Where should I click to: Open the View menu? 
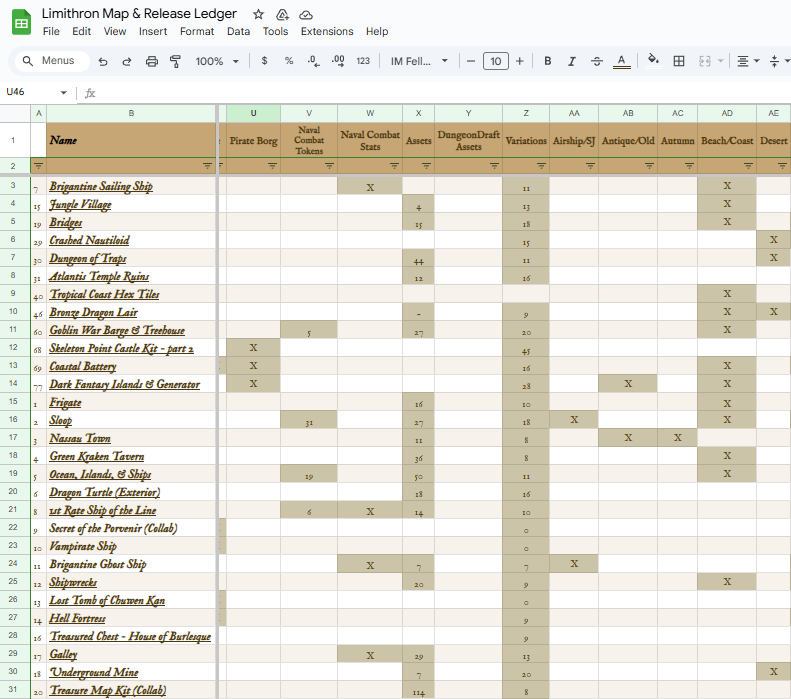point(115,31)
